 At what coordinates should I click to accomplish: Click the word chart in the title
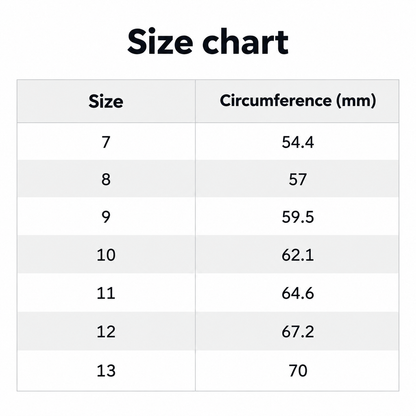click(245, 42)
